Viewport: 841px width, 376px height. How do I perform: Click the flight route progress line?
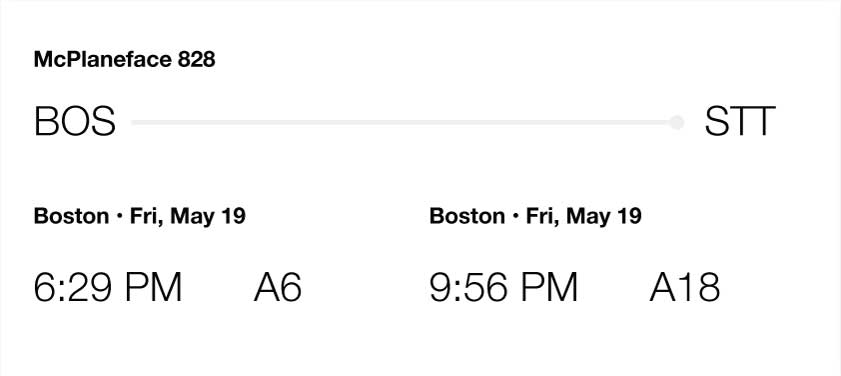(x=408, y=123)
